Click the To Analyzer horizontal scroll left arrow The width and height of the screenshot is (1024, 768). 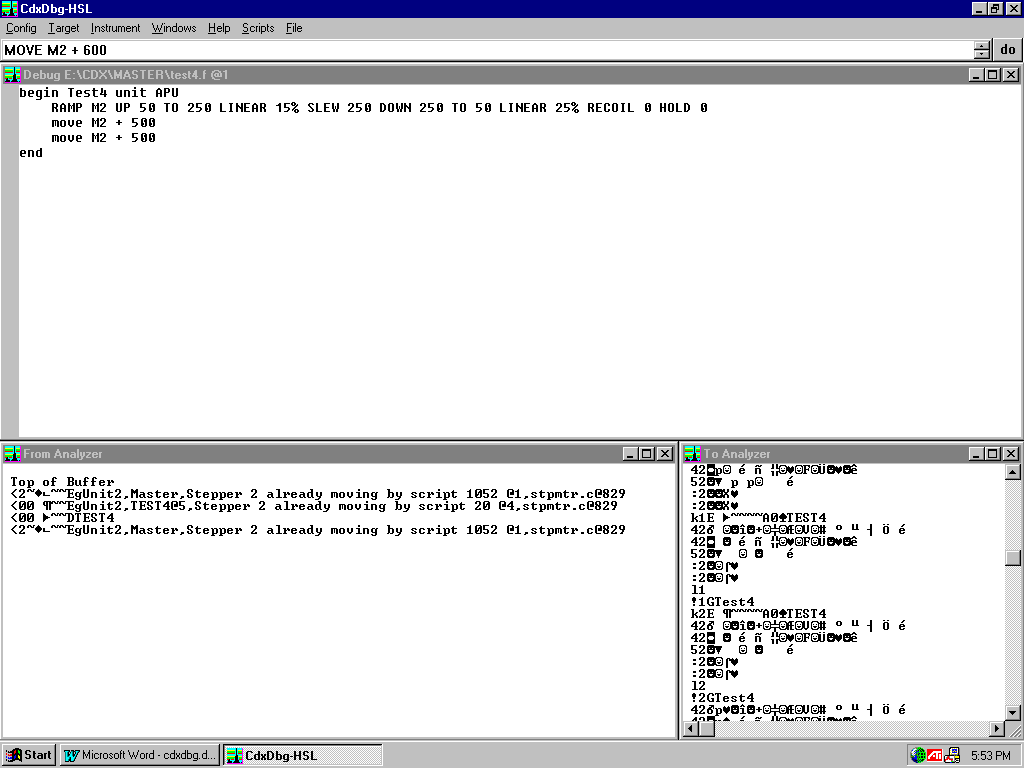click(x=691, y=728)
